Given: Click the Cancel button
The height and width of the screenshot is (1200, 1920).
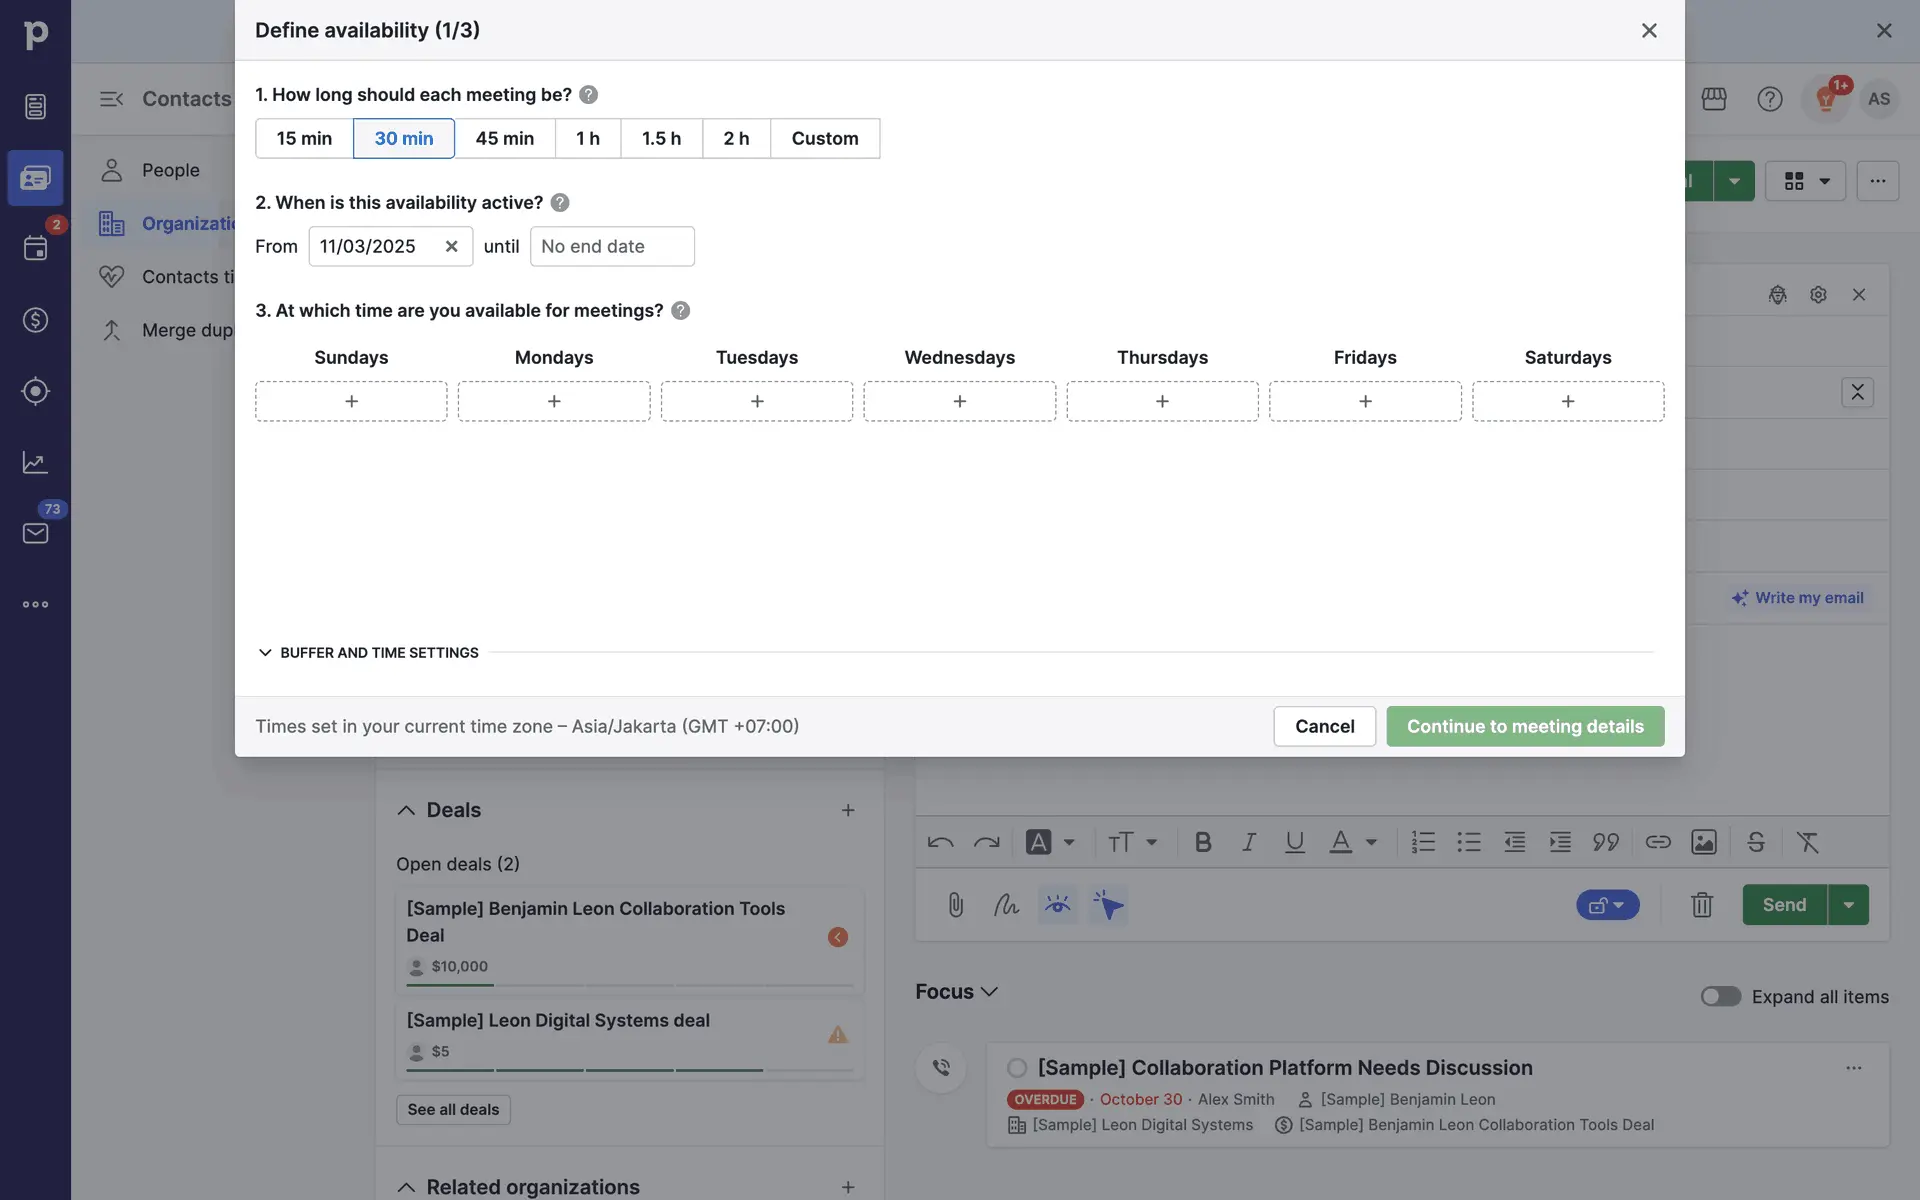Looking at the screenshot, I should tap(1324, 726).
